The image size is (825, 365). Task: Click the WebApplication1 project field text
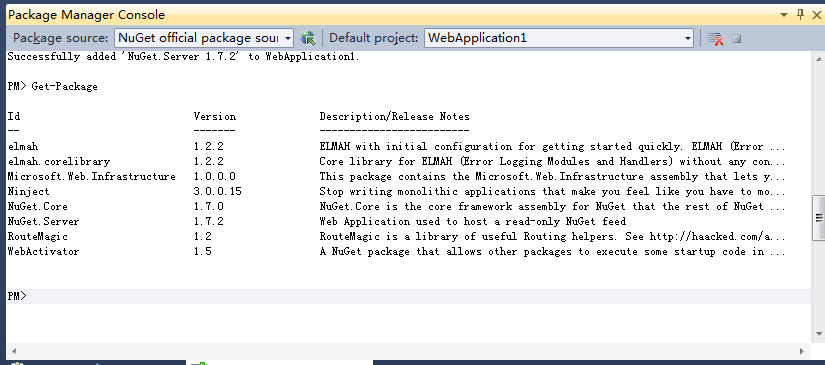(477, 38)
